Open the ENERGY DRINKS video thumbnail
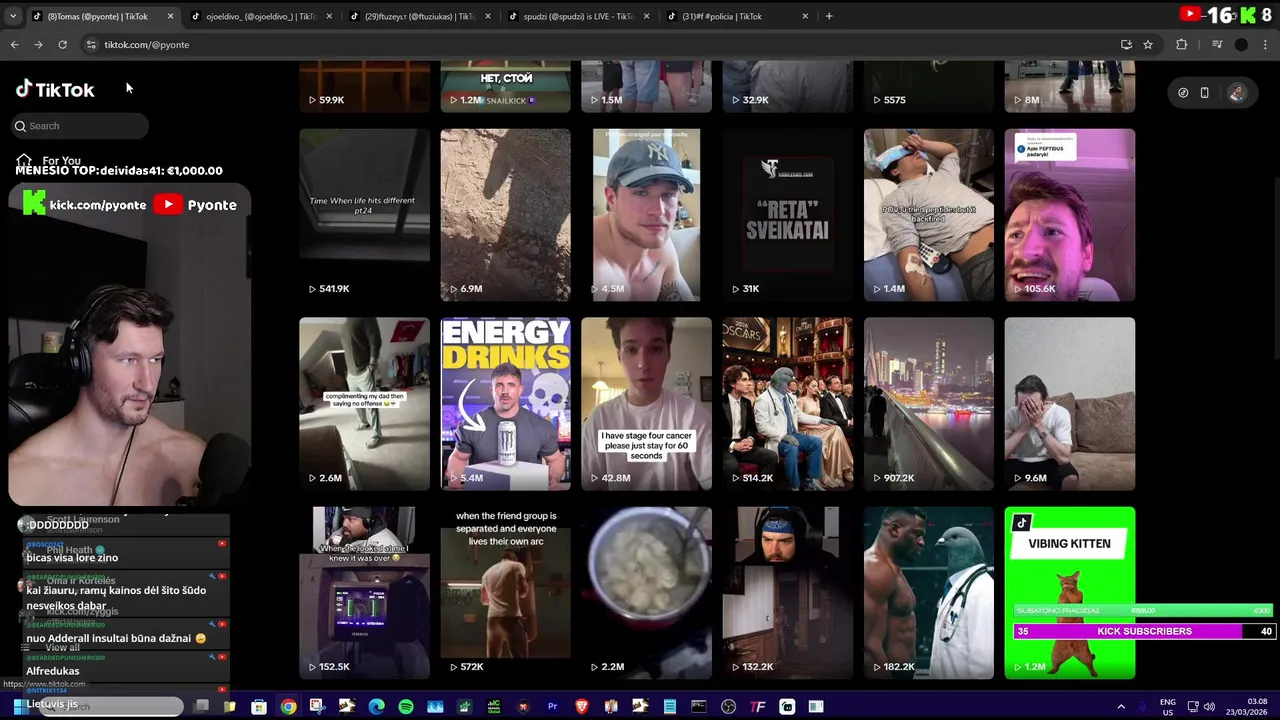Image resolution: width=1280 pixels, height=720 pixels. [x=506, y=404]
